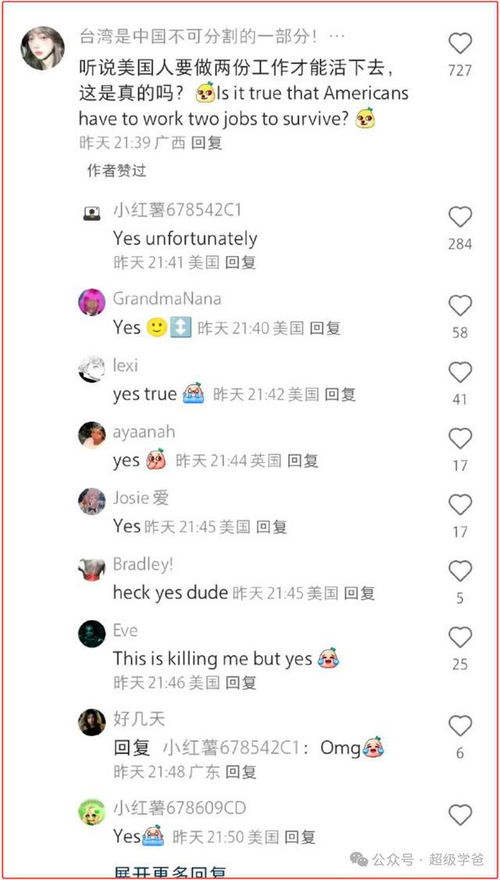Tap the heart next to ayaanah's reply
The image size is (500, 880).
pos(460,439)
